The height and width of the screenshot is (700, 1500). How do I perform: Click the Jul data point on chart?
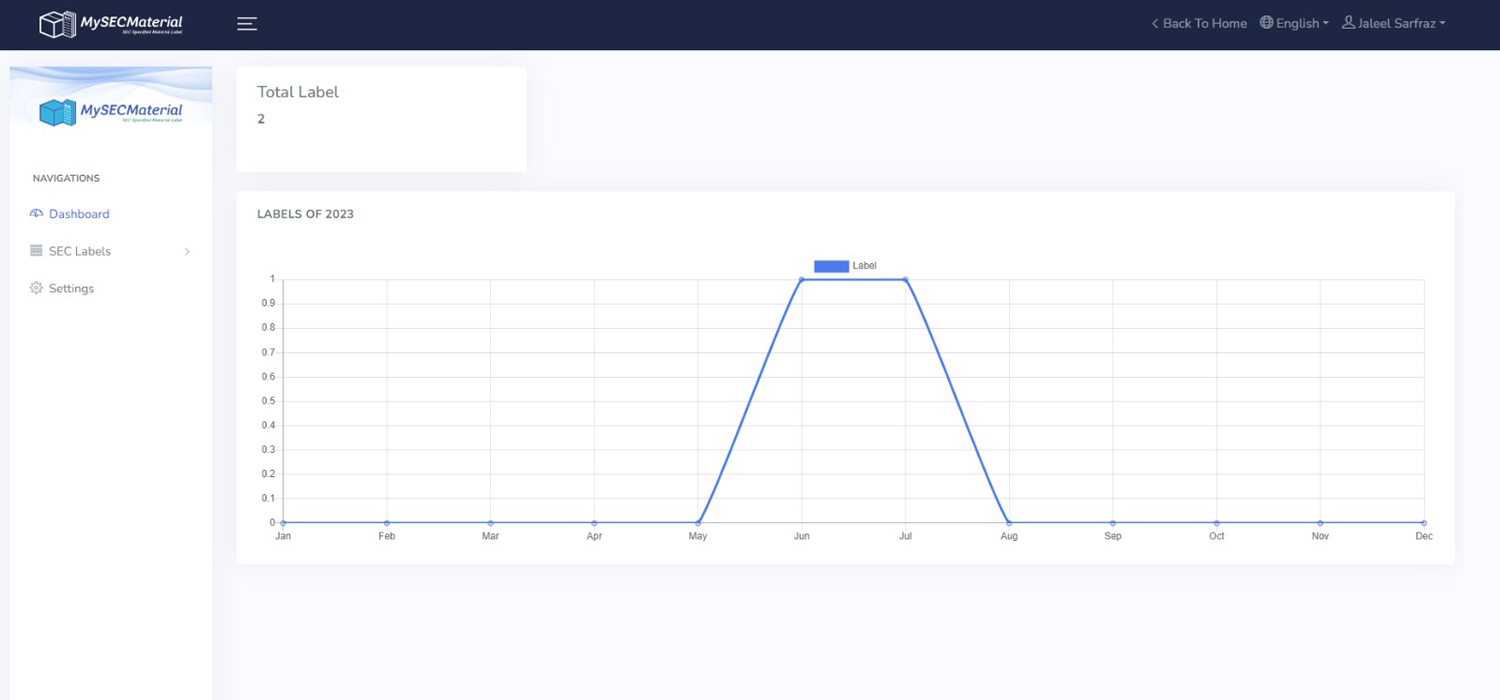[x=905, y=279]
